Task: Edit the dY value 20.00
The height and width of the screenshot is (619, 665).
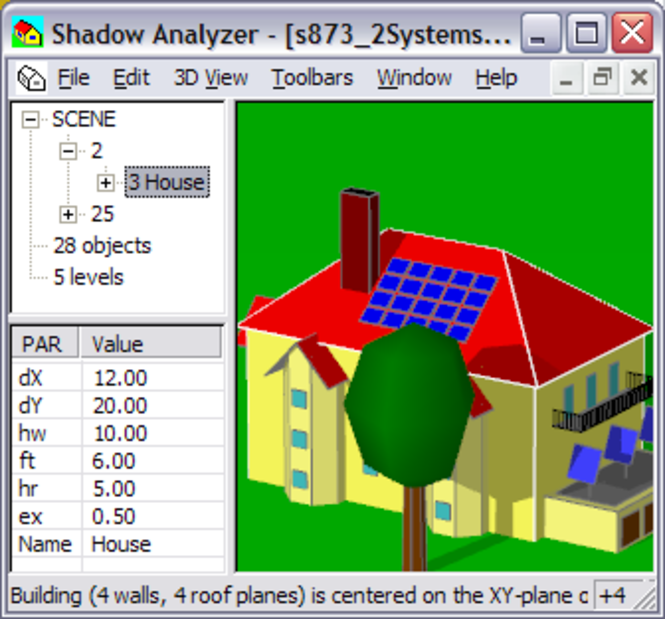Action: pyautogui.click(x=152, y=405)
